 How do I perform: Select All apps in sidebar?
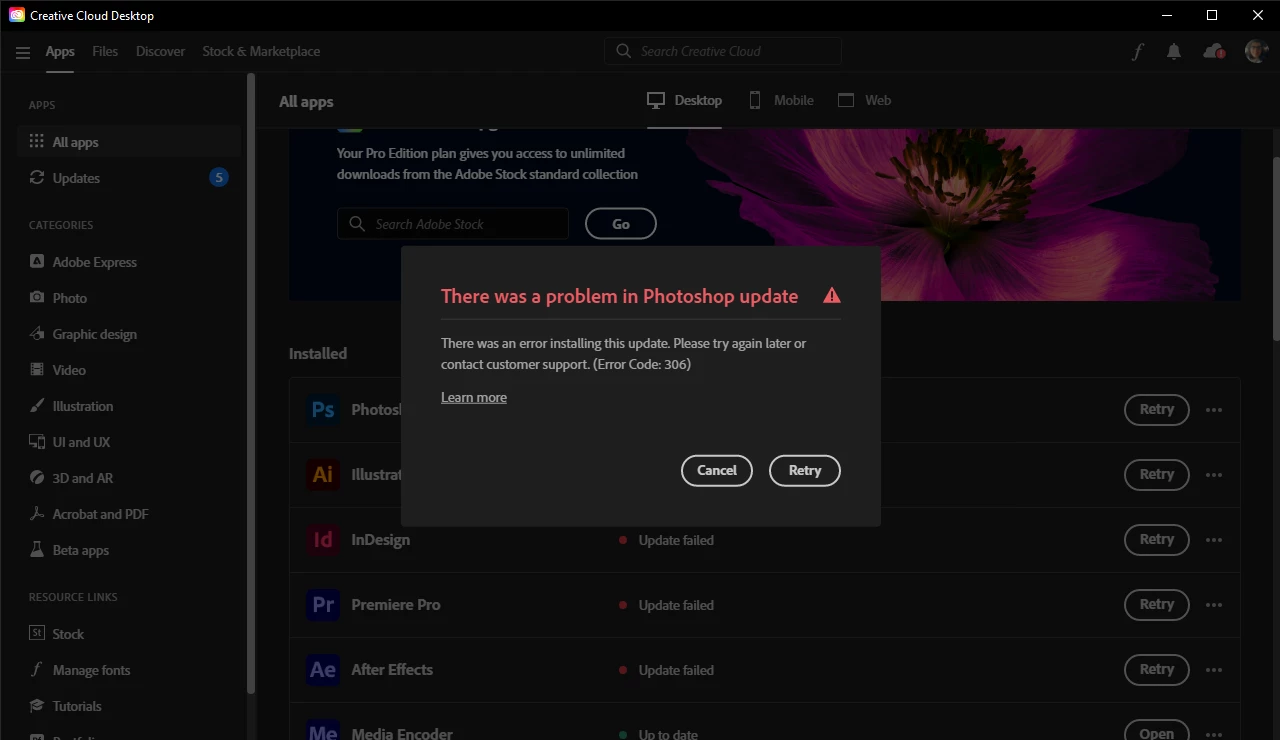point(129,142)
